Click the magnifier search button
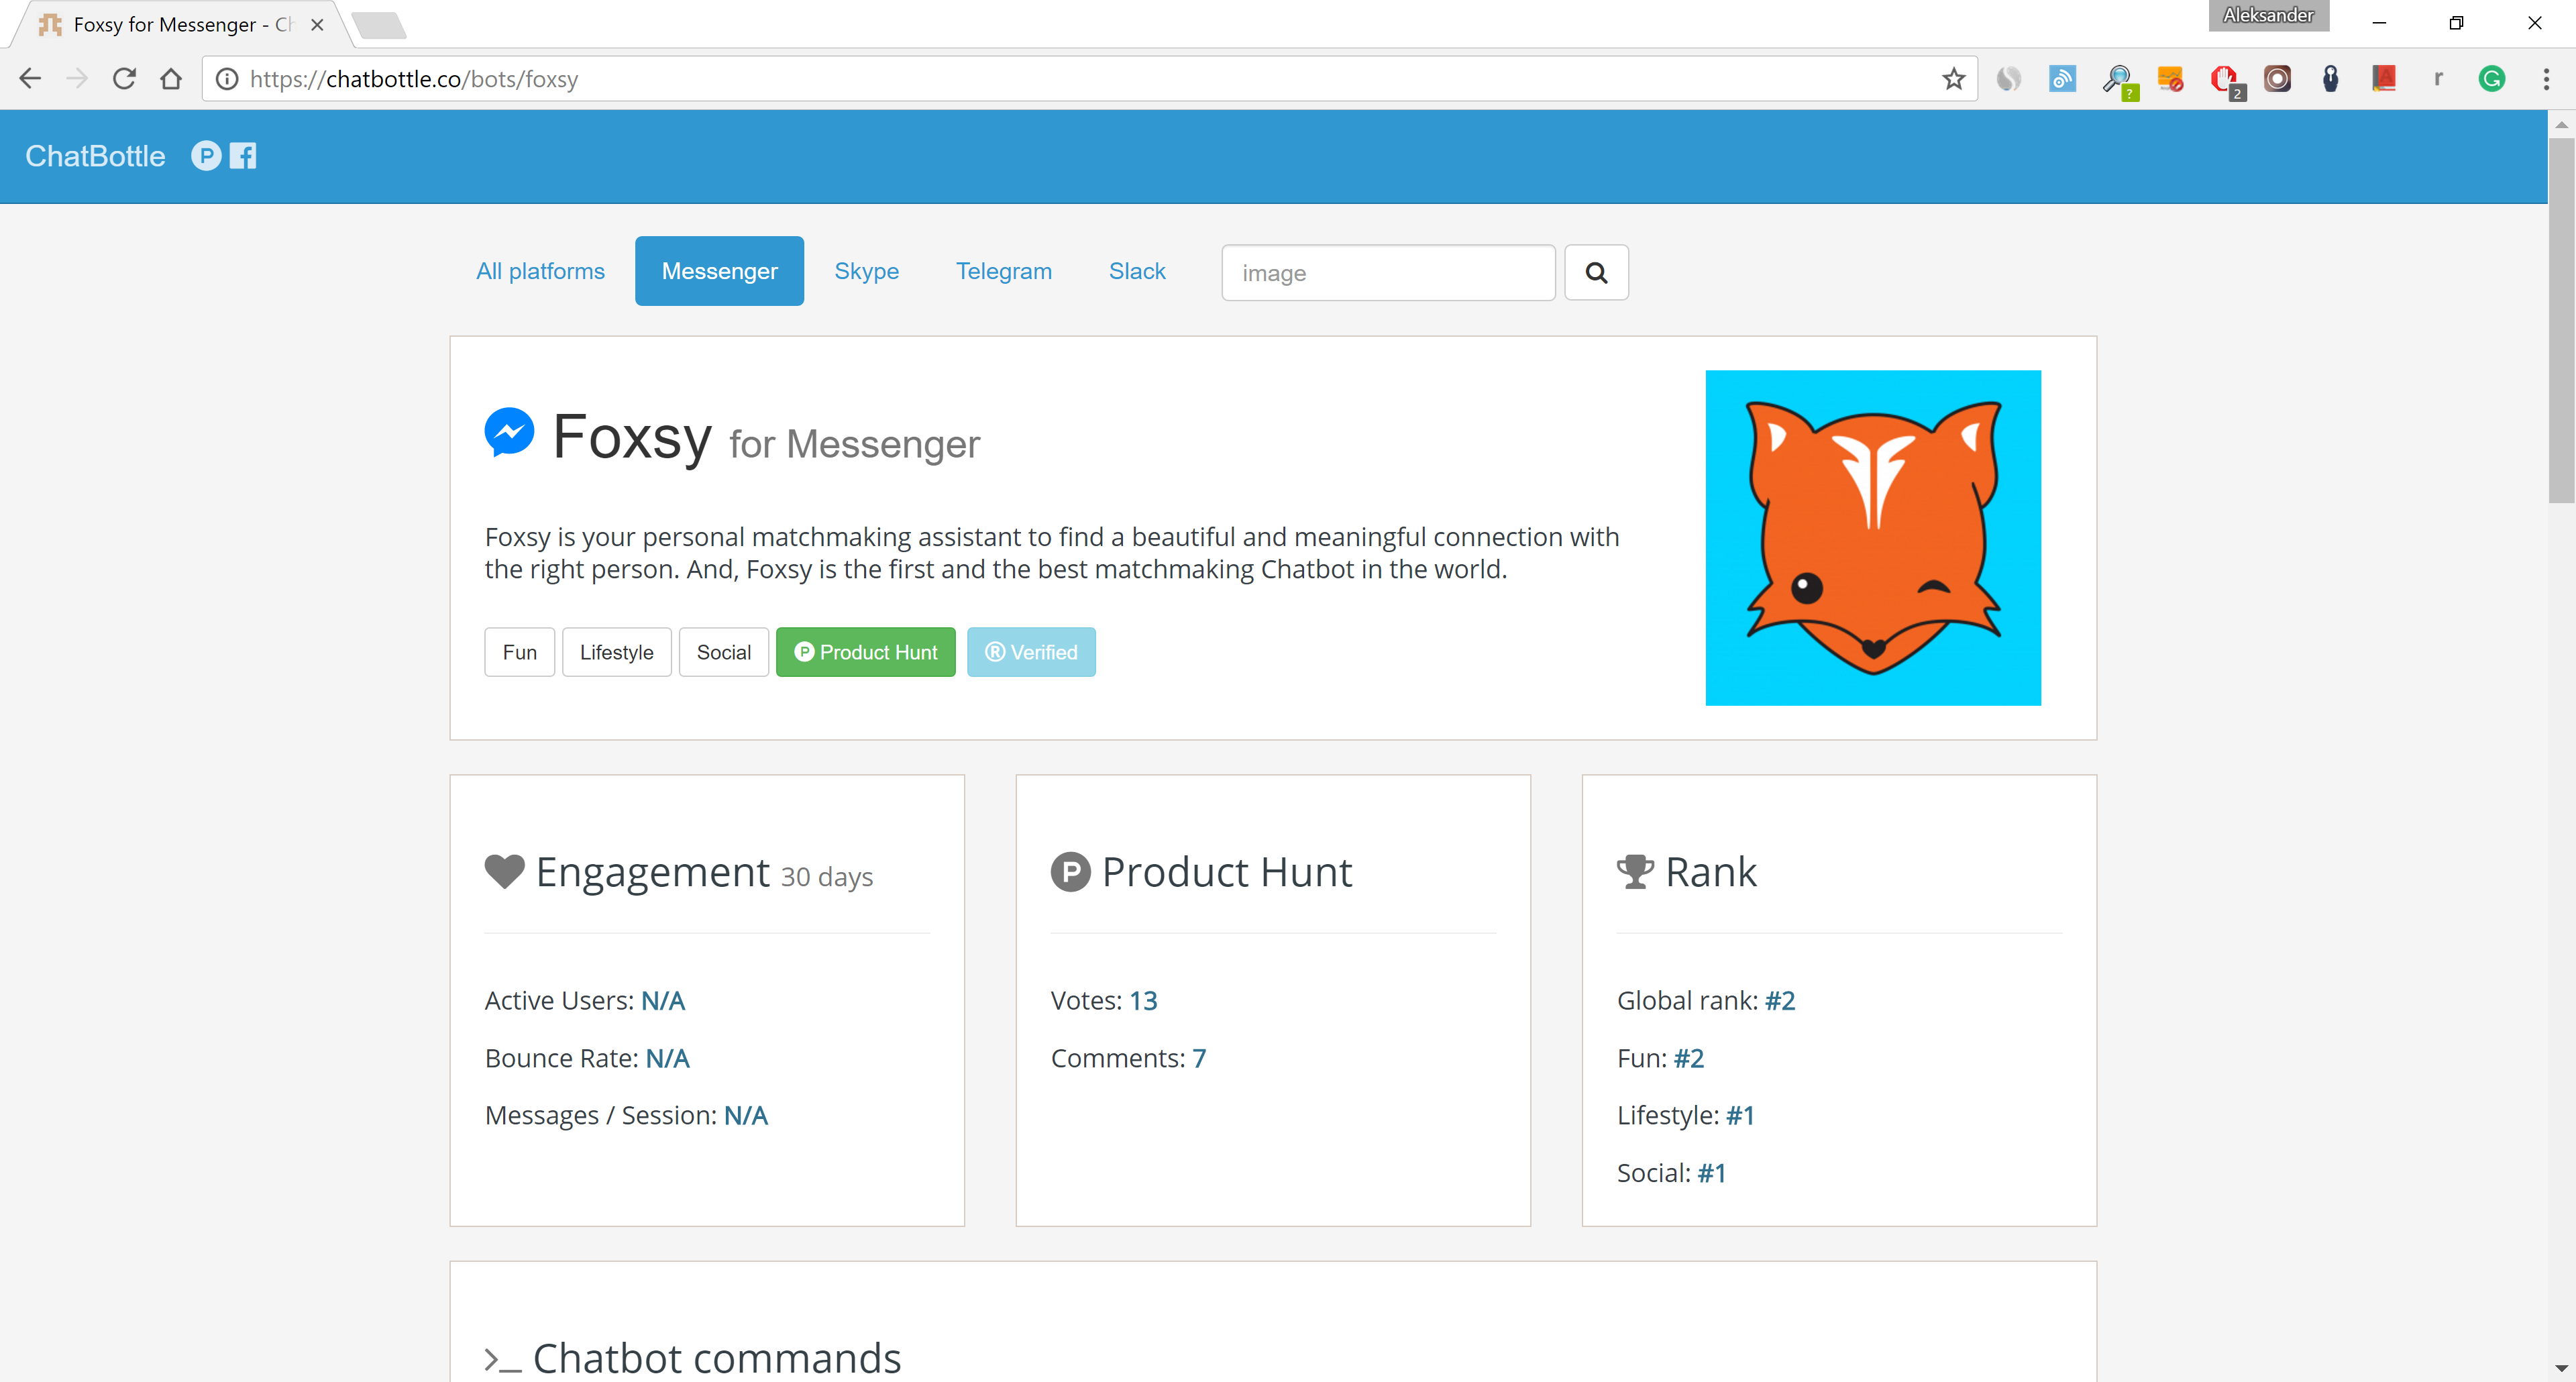This screenshot has width=2576, height=1382. click(1596, 272)
